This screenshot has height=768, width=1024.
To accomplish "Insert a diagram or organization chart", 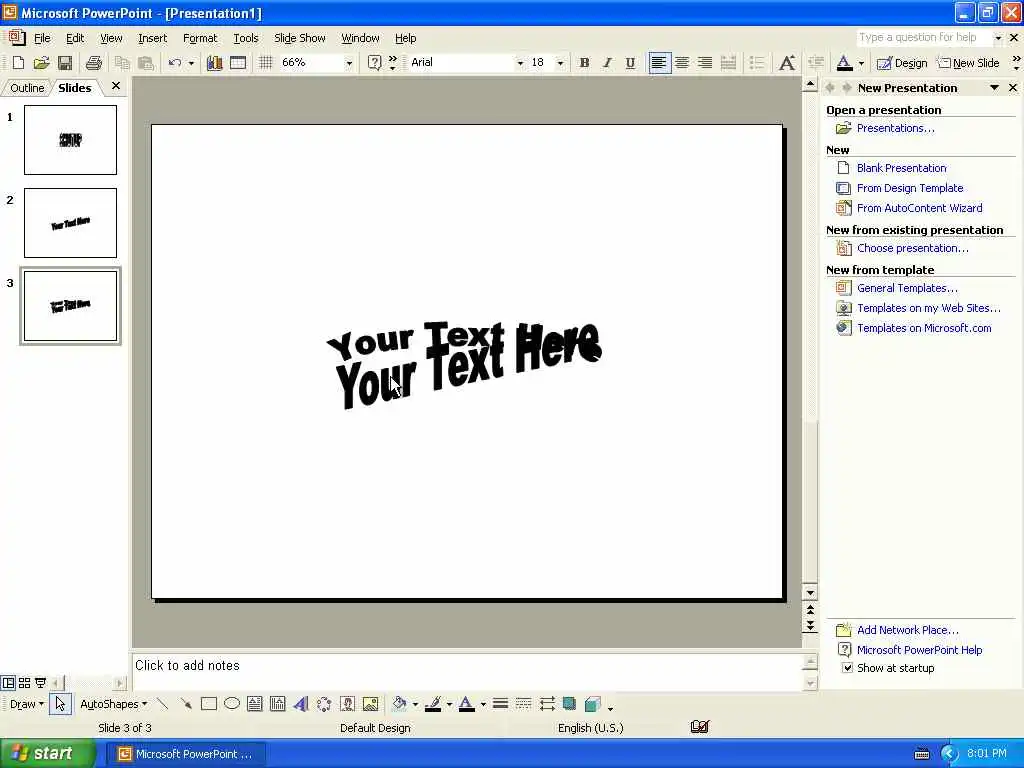I will click(x=324, y=704).
